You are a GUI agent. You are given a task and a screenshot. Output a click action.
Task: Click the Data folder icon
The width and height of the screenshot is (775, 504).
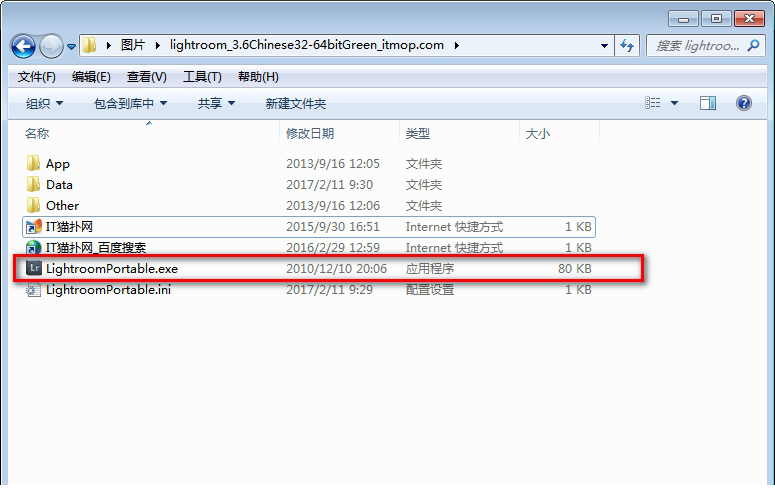[33, 184]
